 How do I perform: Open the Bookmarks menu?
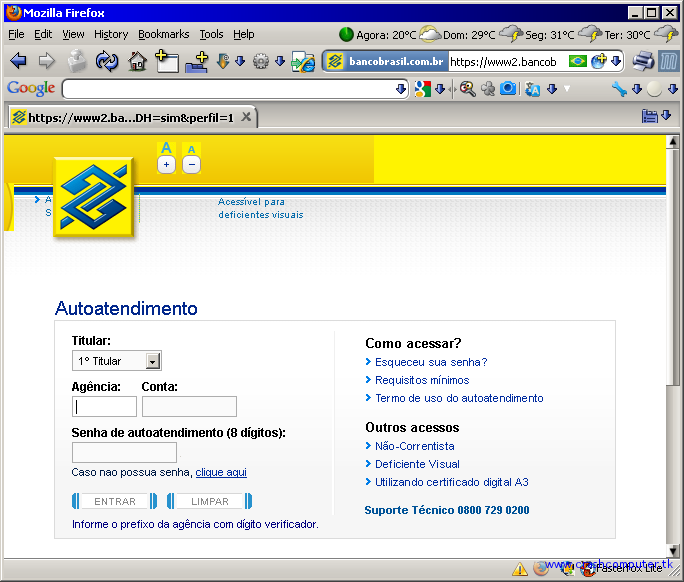tap(164, 34)
